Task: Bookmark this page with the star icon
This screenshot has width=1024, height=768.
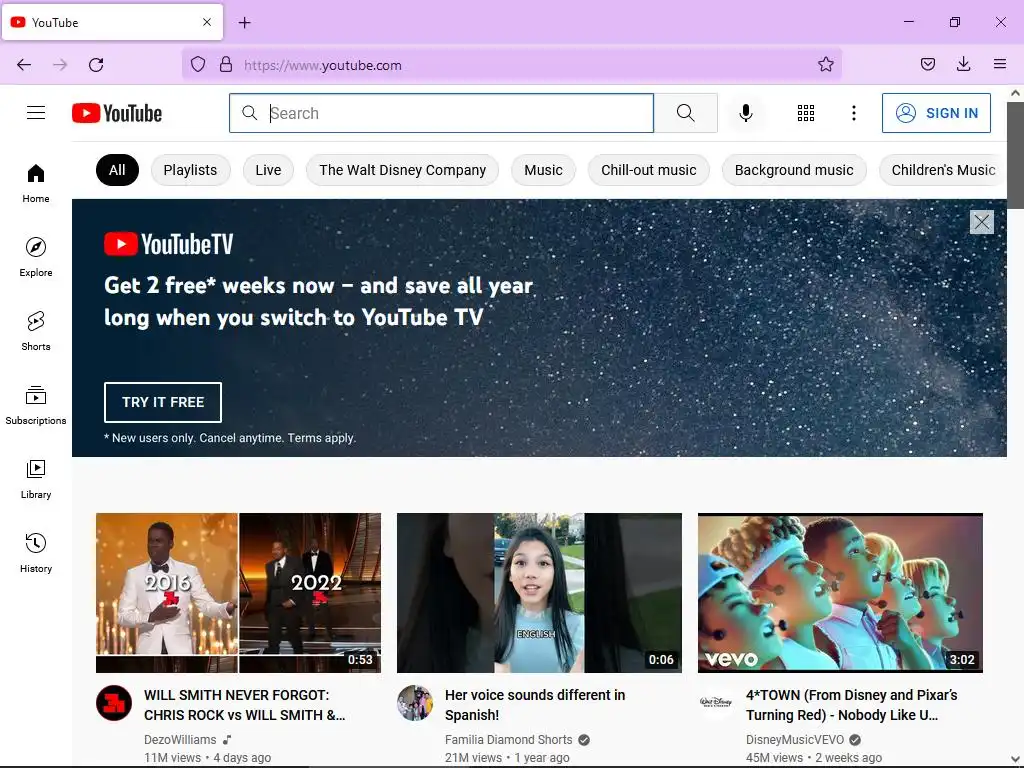Action: (x=825, y=64)
